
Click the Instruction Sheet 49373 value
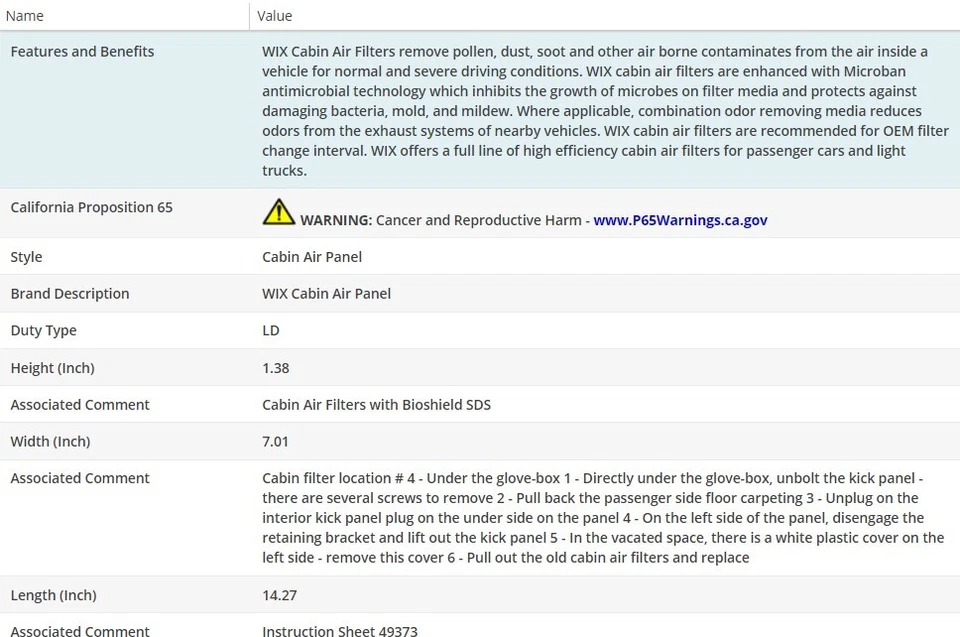(340, 630)
